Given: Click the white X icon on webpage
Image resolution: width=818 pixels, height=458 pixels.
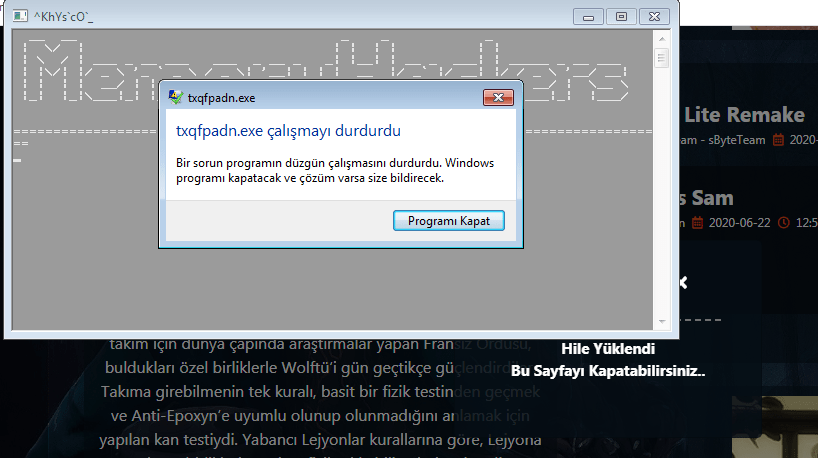Looking at the screenshot, I should (x=683, y=283).
